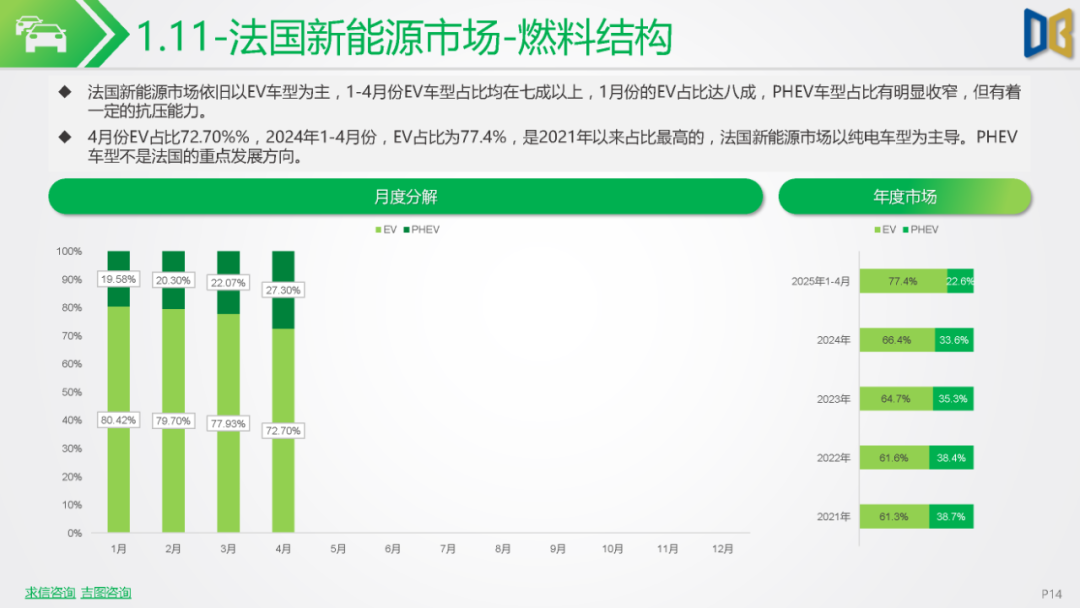Select the 77.4% EV value for 2025
1080x608 pixels.
tap(902, 281)
